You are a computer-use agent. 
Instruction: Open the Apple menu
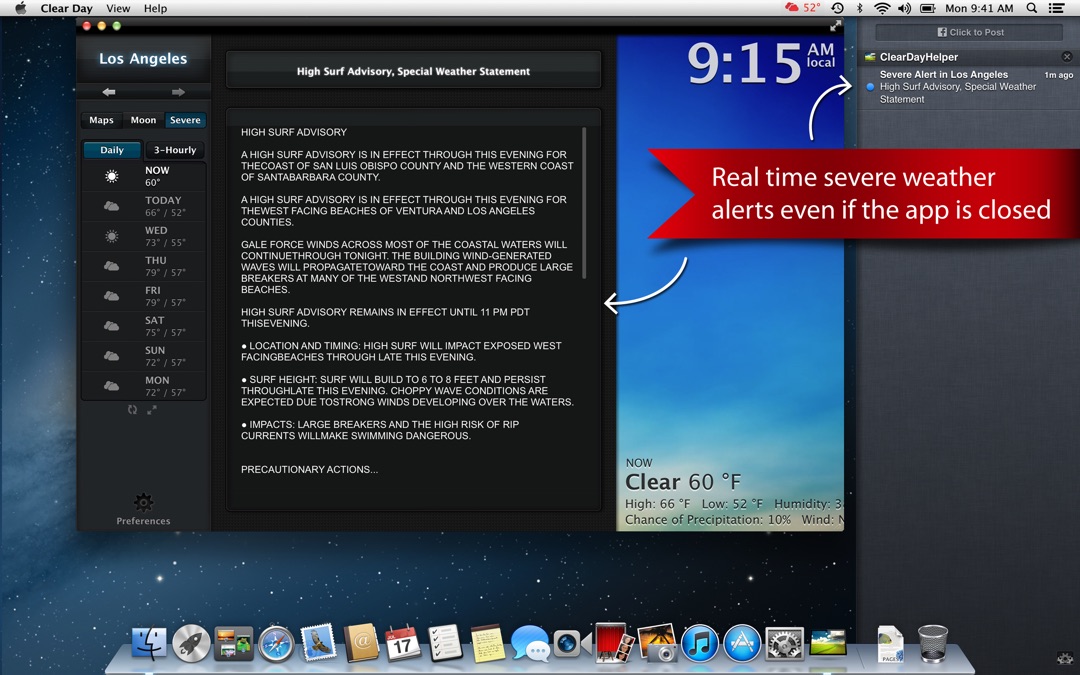(x=21, y=8)
